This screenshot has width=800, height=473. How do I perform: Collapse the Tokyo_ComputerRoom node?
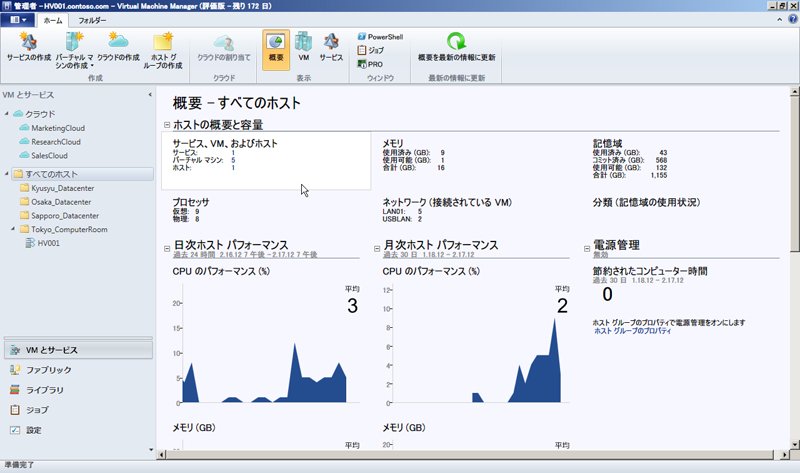click(x=13, y=230)
